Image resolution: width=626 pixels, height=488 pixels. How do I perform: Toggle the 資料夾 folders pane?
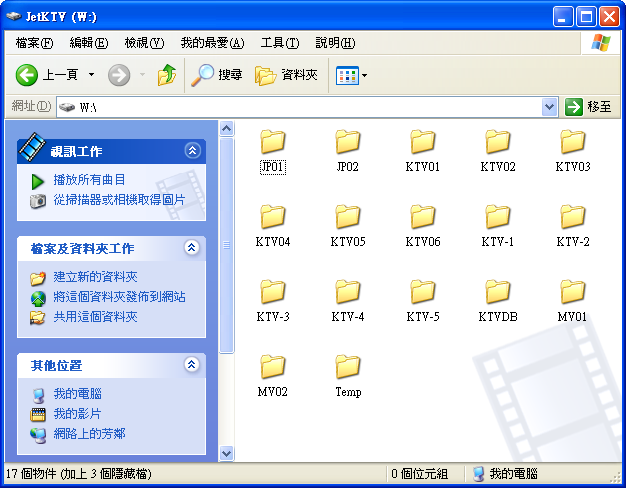286,75
